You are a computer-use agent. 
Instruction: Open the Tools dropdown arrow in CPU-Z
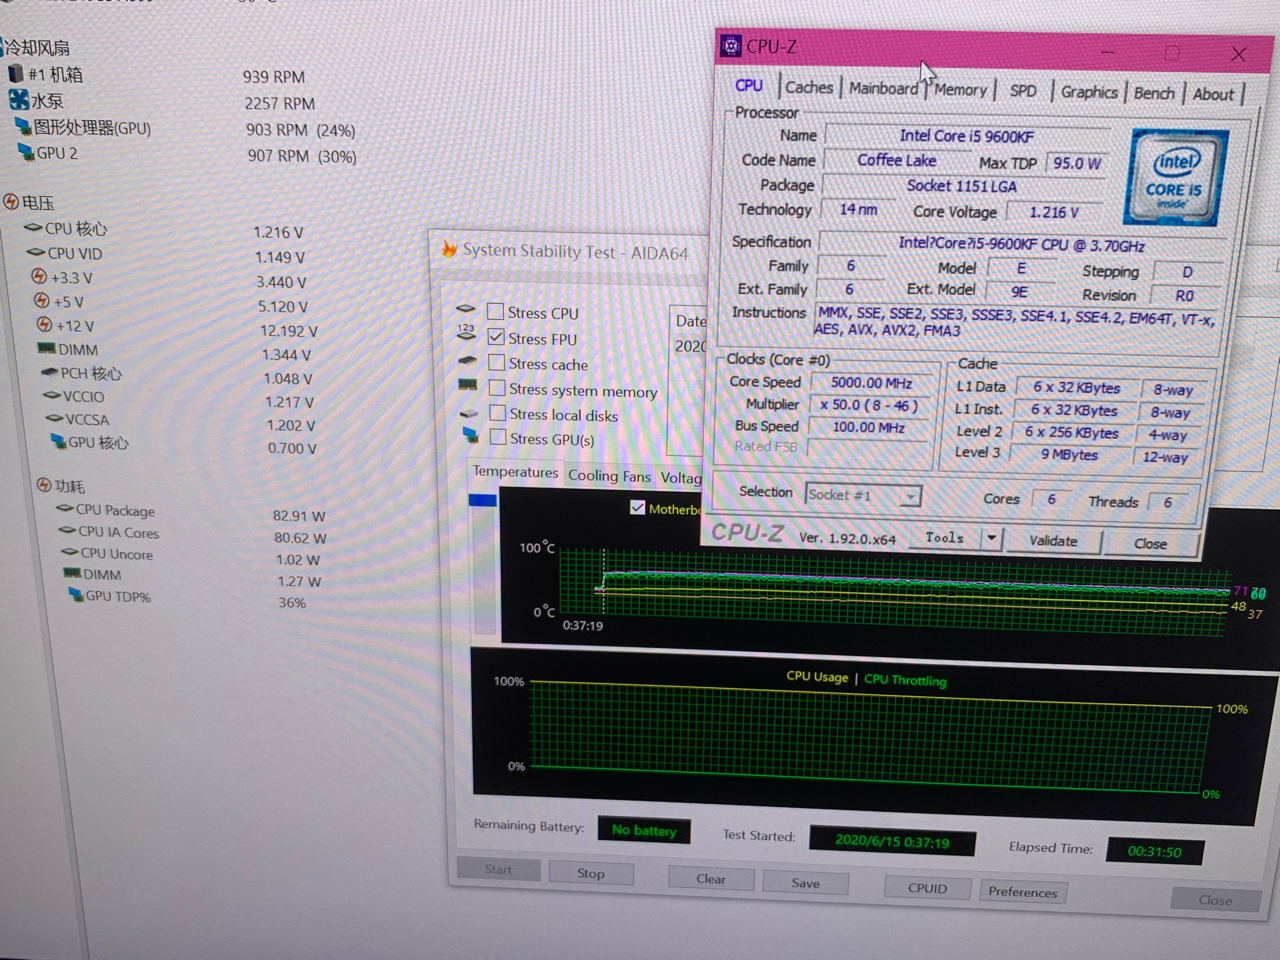pos(991,539)
